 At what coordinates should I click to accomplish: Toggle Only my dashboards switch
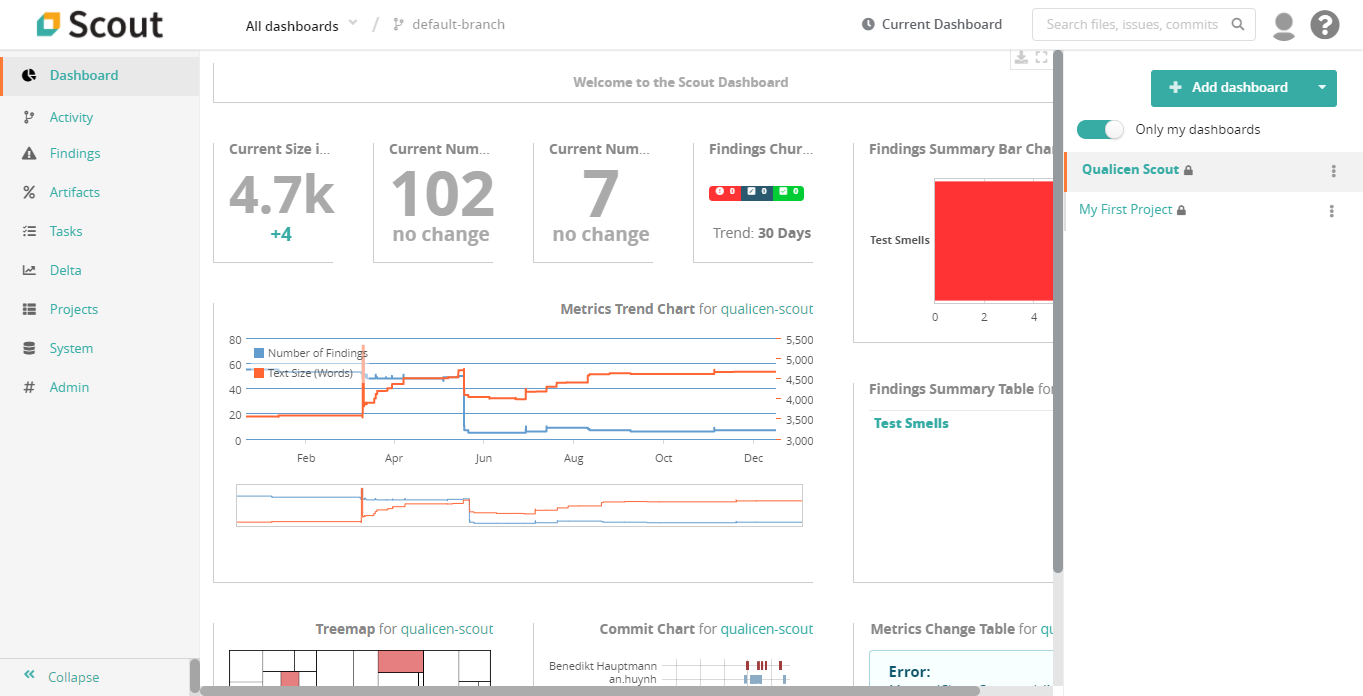coord(1100,129)
